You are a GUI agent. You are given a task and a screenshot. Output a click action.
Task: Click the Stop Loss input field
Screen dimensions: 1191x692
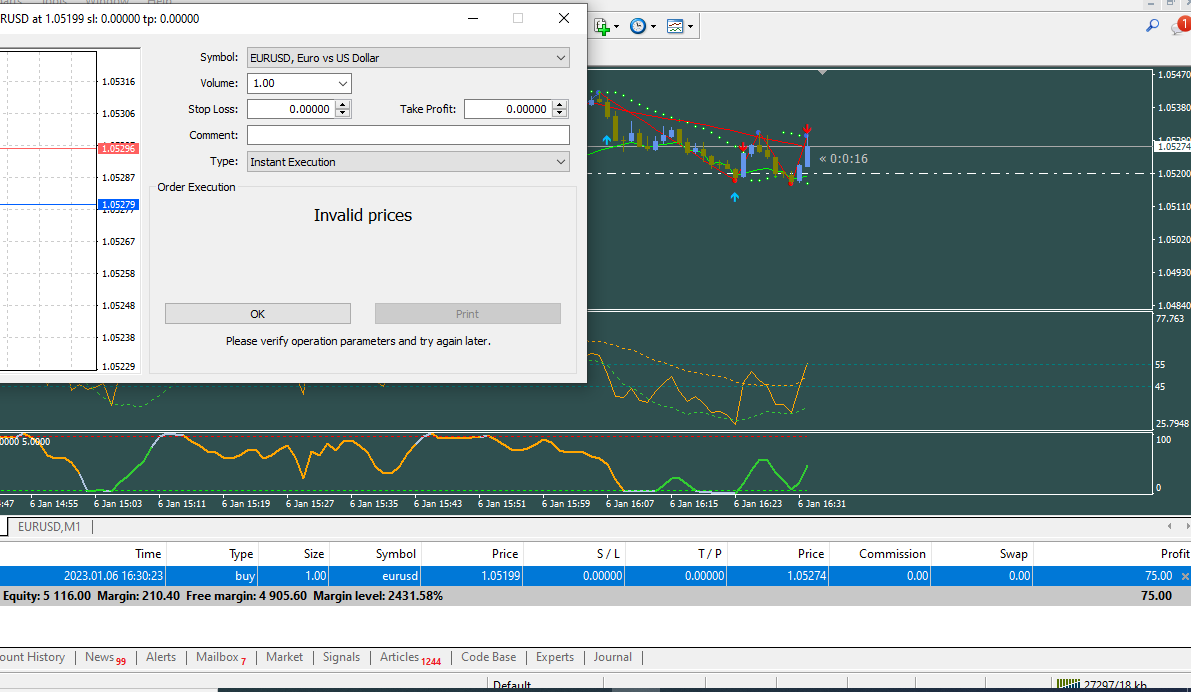[x=291, y=109]
